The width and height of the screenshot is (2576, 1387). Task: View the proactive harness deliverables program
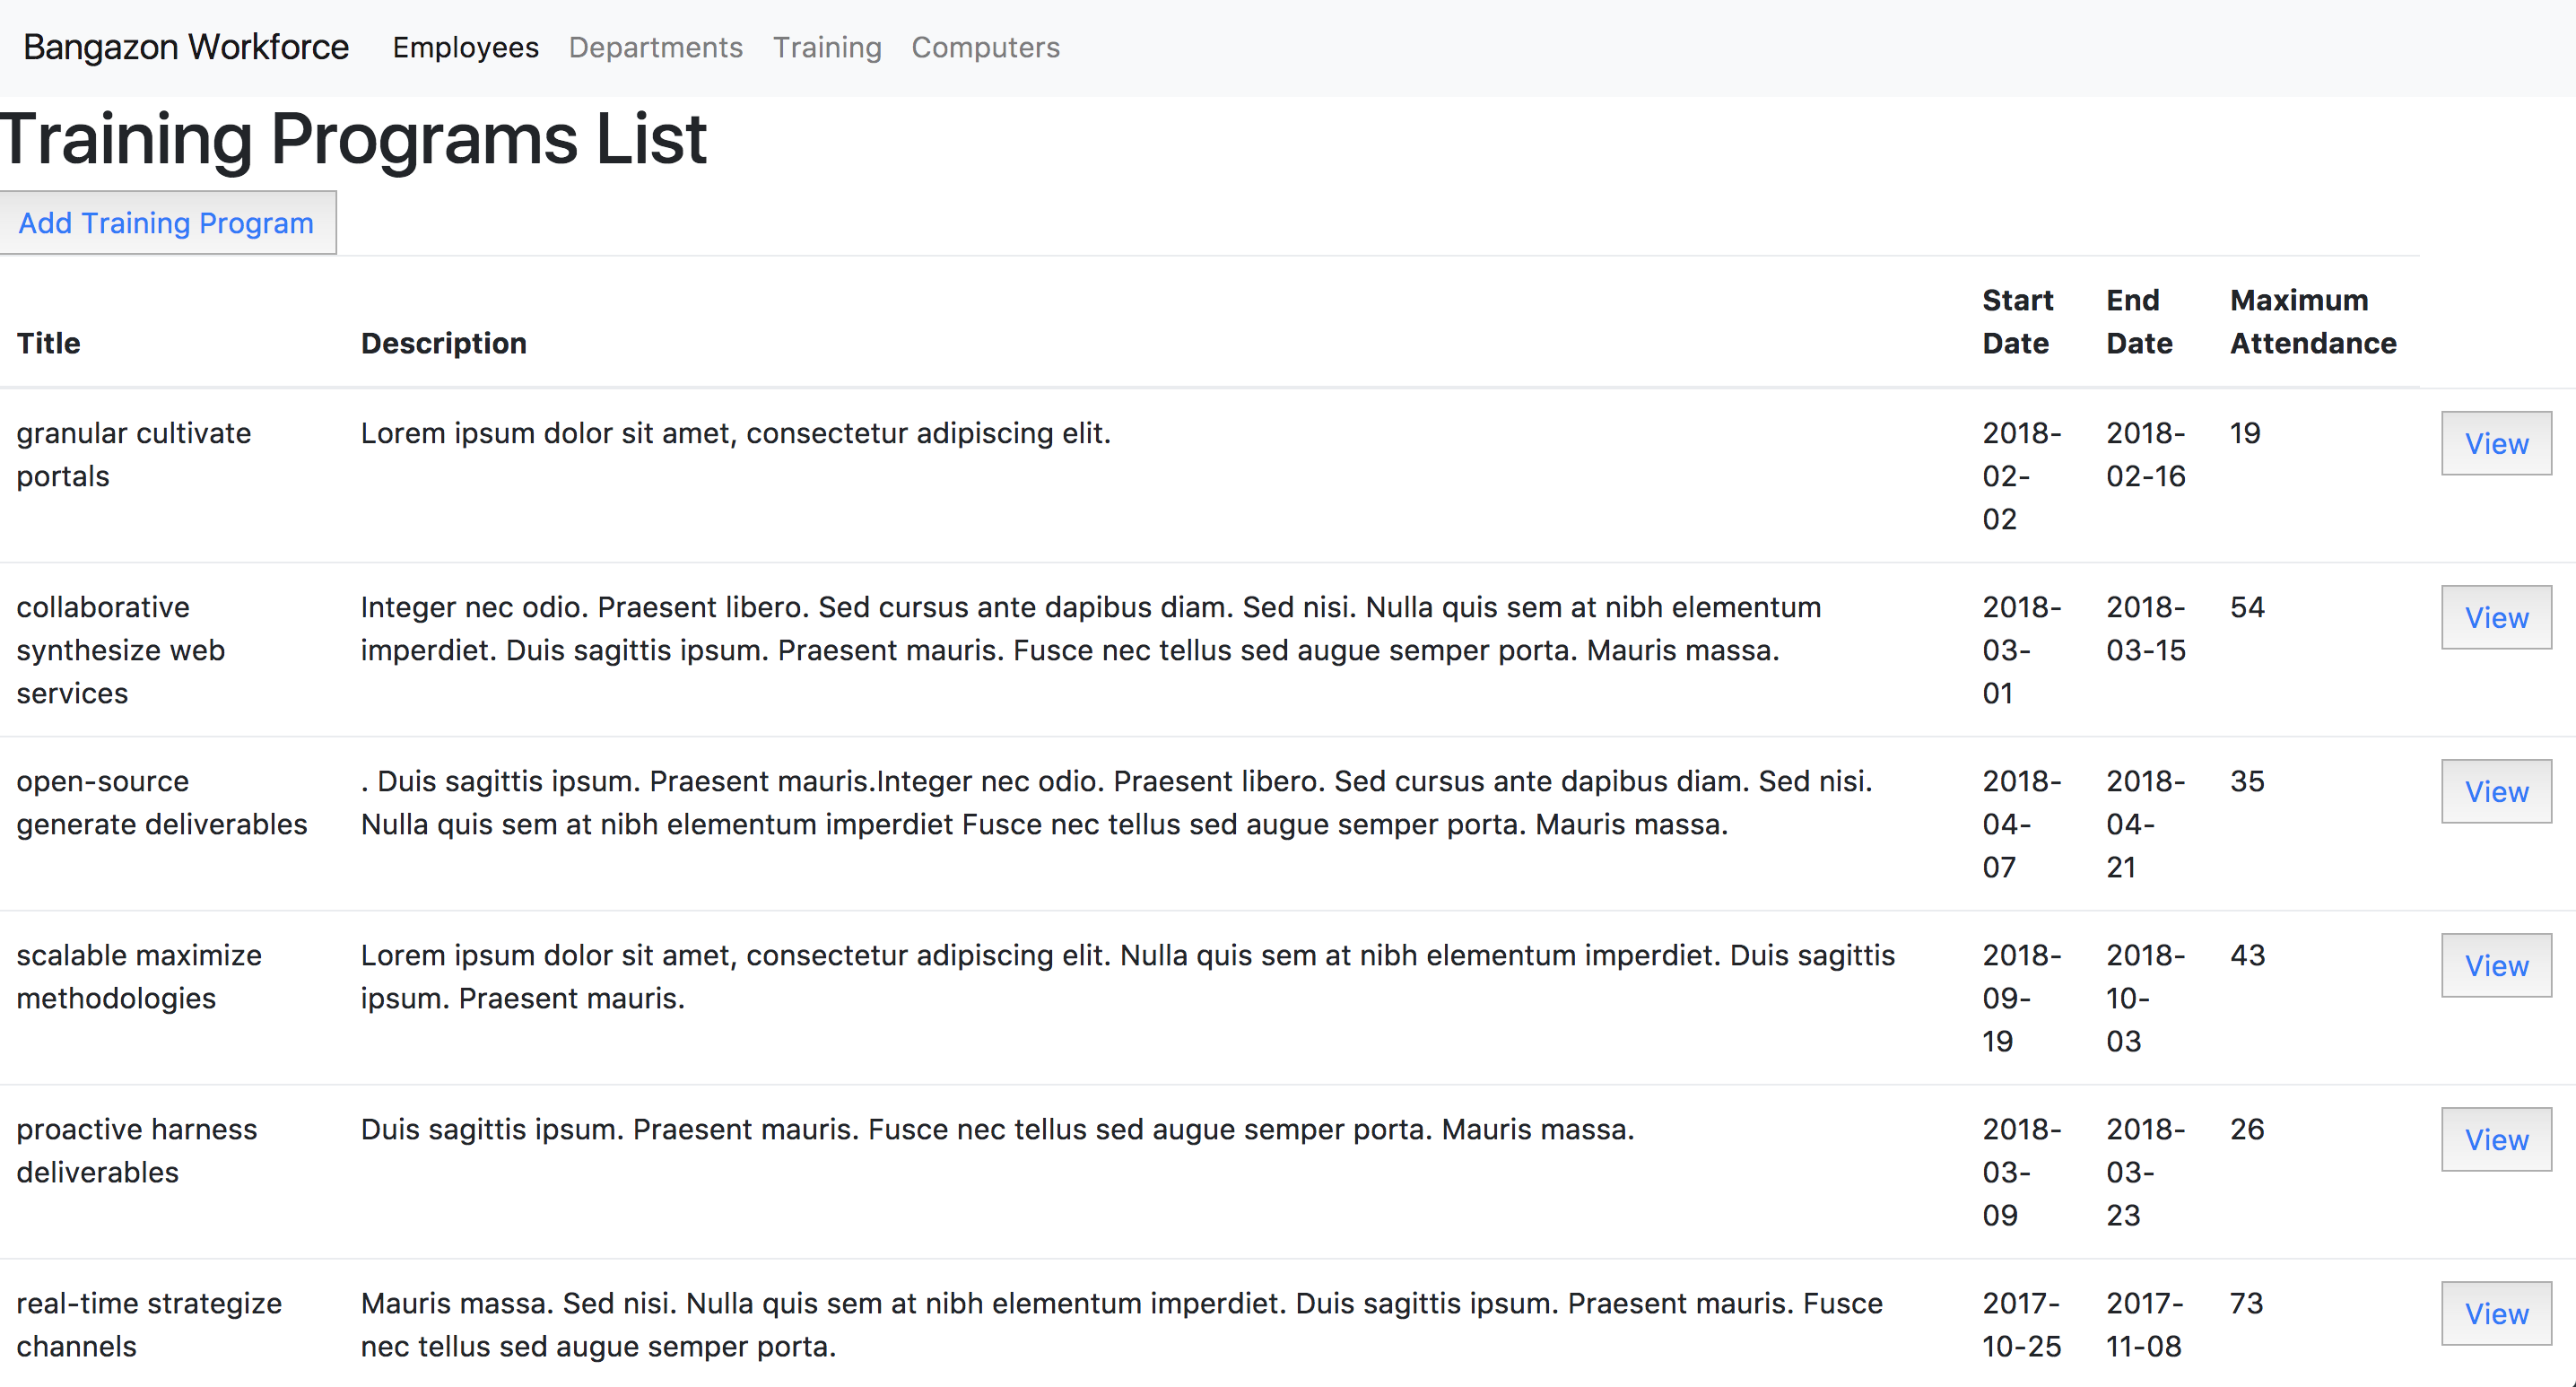coord(2496,1139)
